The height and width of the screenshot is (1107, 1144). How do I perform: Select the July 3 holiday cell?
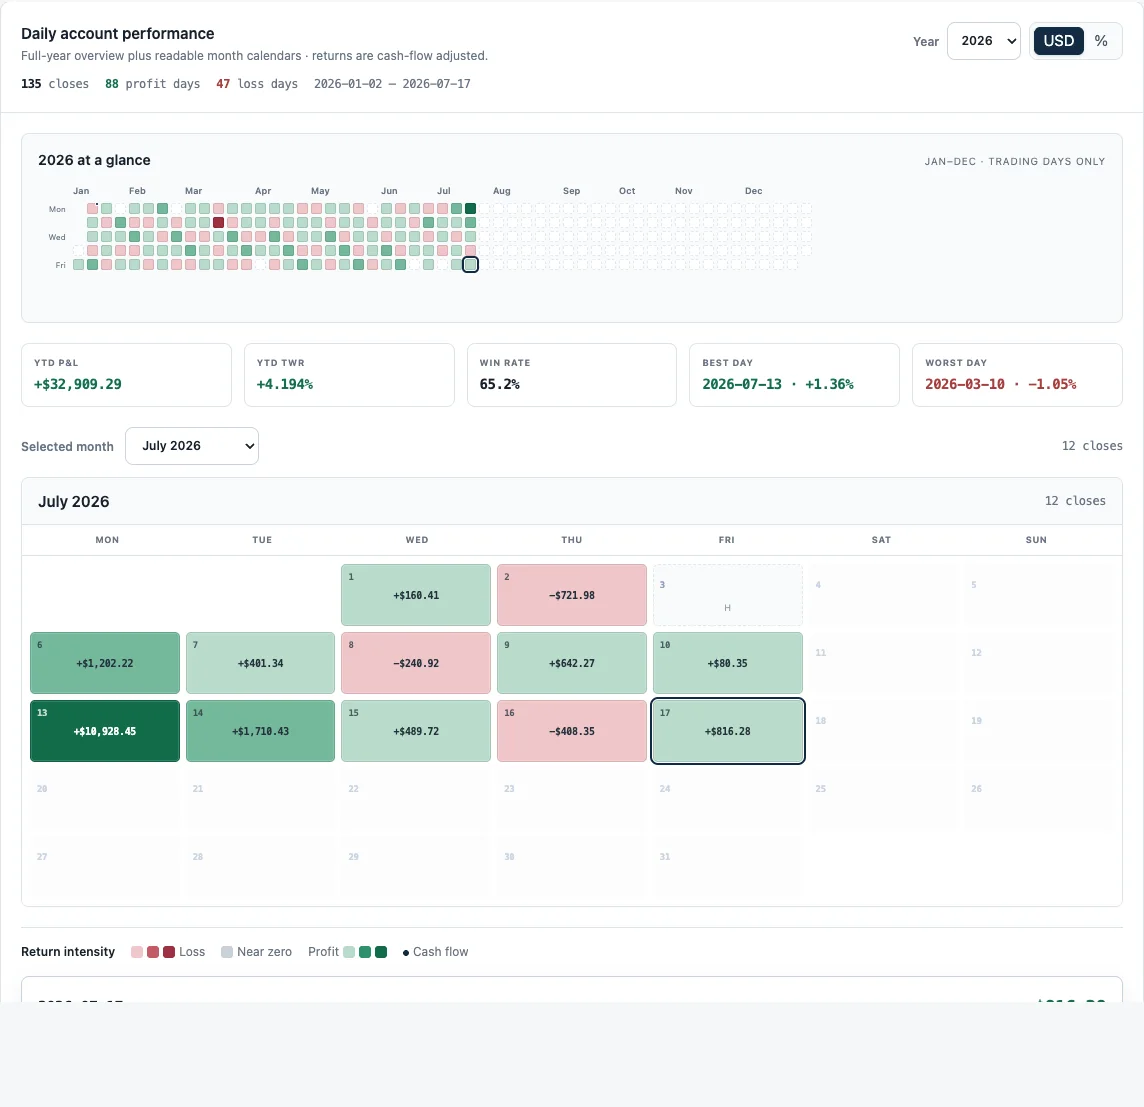[727, 595]
